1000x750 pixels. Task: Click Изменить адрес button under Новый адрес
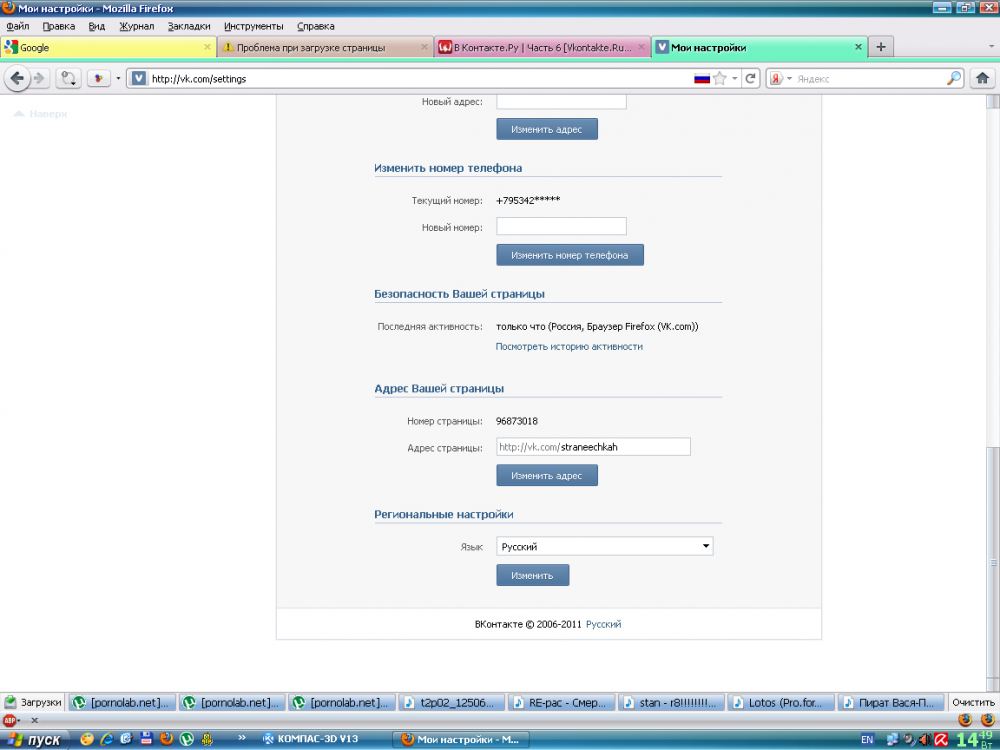[547, 129]
